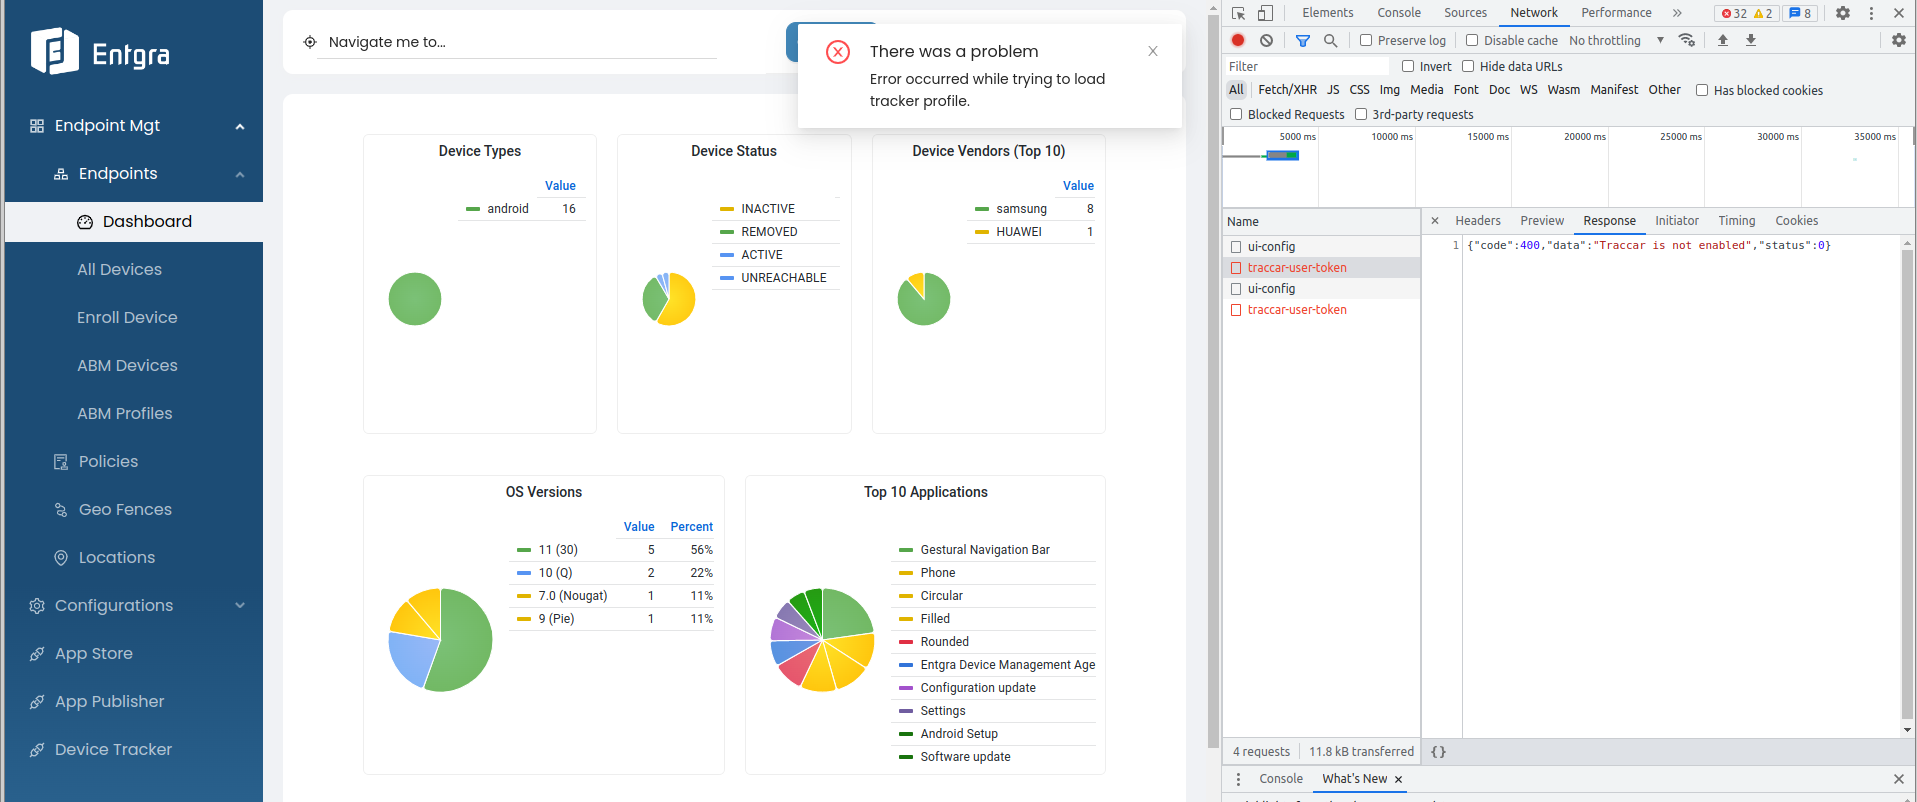
Task: Check the Disable cache option
Action: click(x=1472, y=40)
